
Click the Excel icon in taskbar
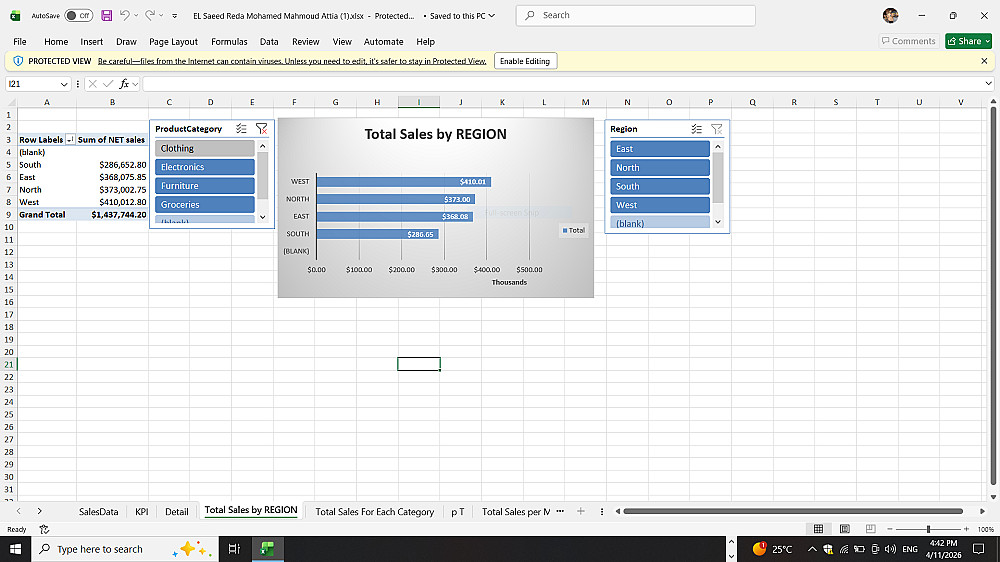pos(267,549)
